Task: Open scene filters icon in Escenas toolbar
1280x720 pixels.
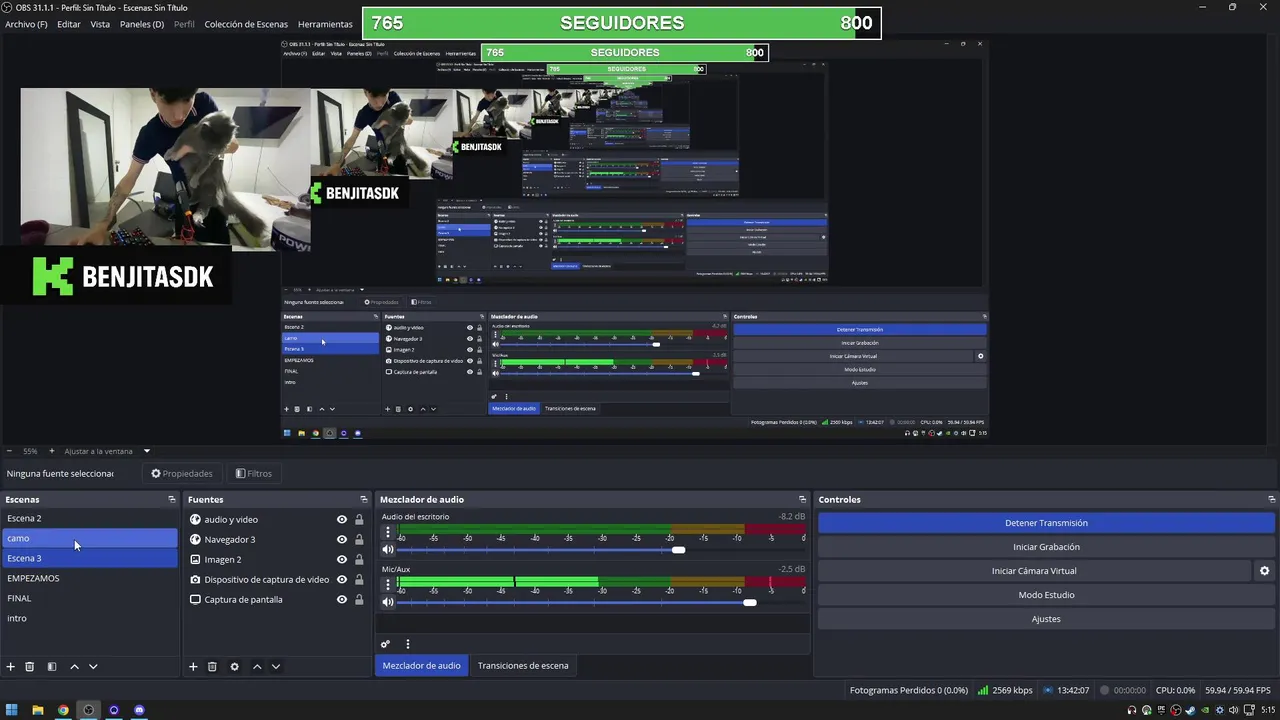Action: click(52, 667)
